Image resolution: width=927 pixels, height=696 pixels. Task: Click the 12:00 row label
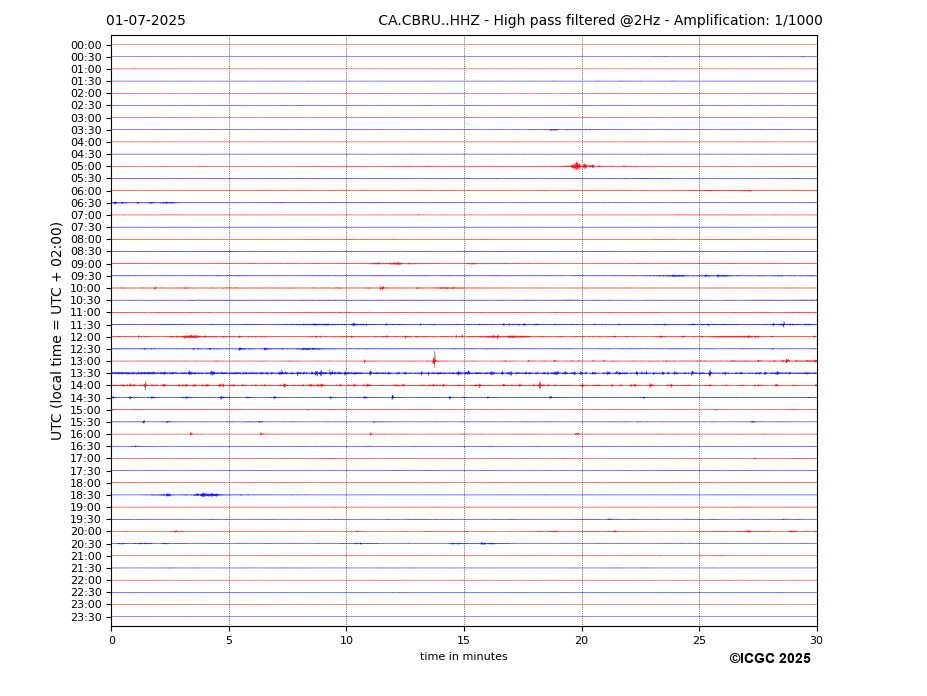(x=86, y=337)
